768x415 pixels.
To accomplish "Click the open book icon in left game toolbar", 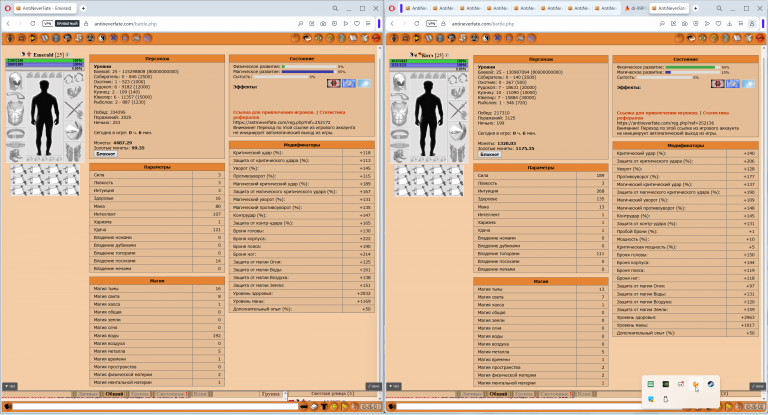I will [x=353, y=38].
